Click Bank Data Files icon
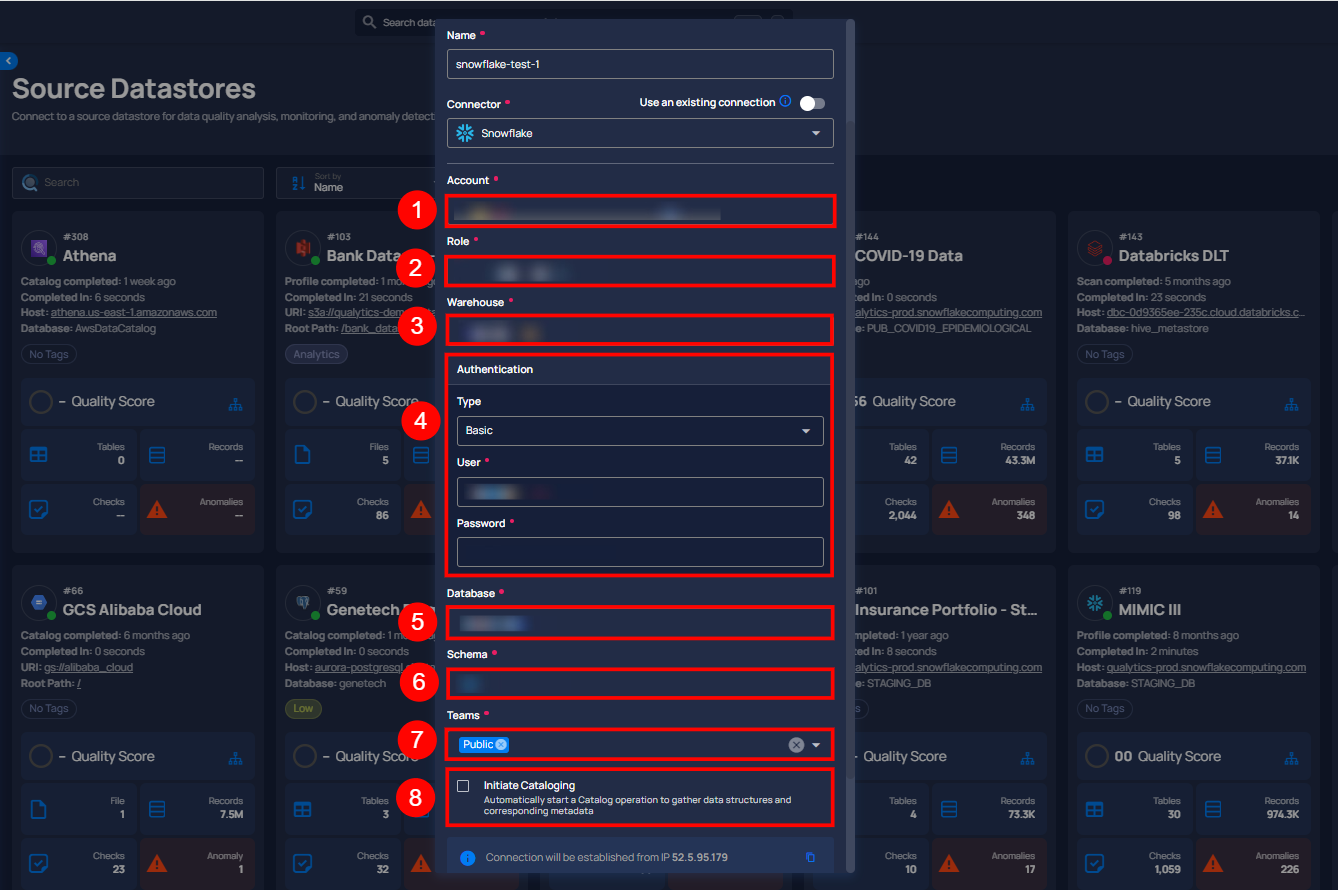This screenshot has height=890, width=1338. (x=302, y=455)
